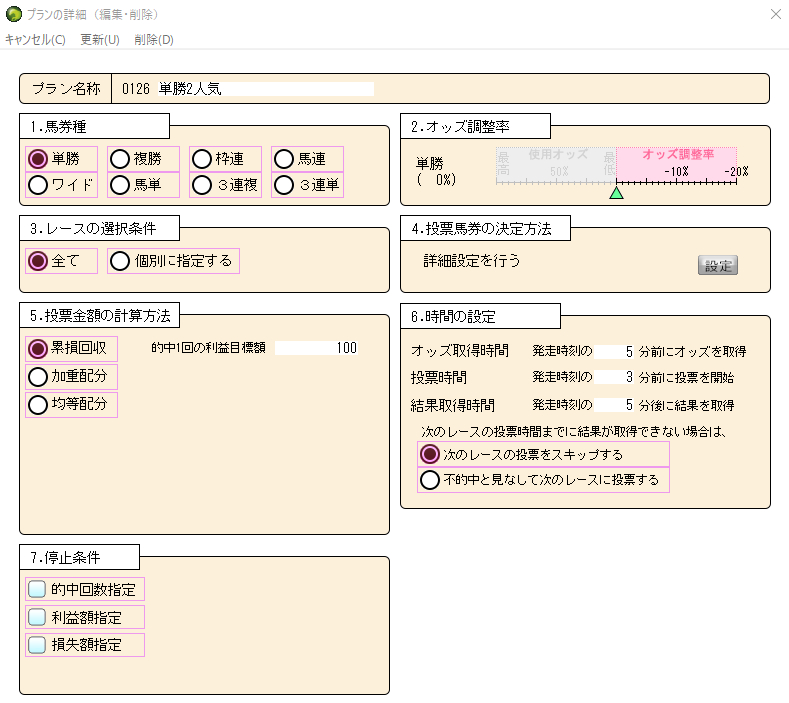Click the 単勝 ( 0%) odds label

tap(436, 171)
